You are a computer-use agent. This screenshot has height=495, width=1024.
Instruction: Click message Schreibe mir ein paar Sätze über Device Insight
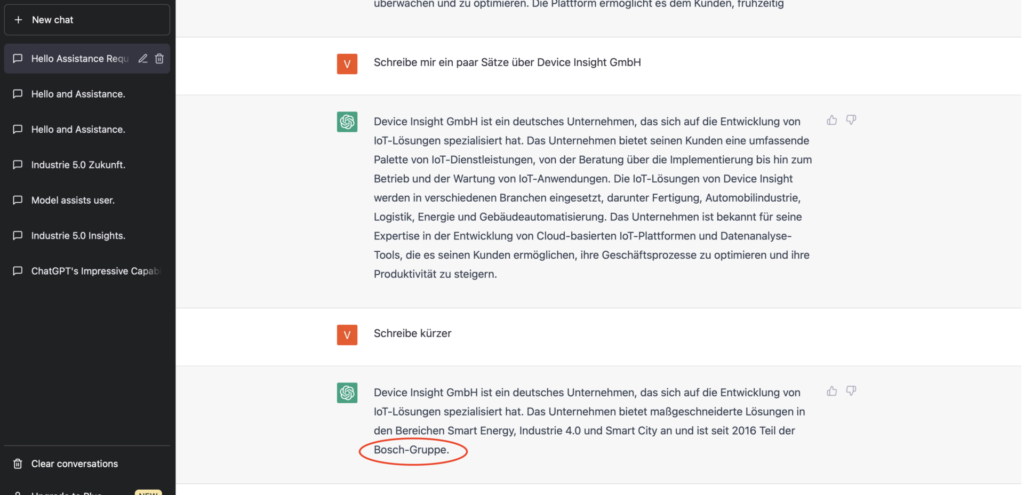click(x=507, y=62)
